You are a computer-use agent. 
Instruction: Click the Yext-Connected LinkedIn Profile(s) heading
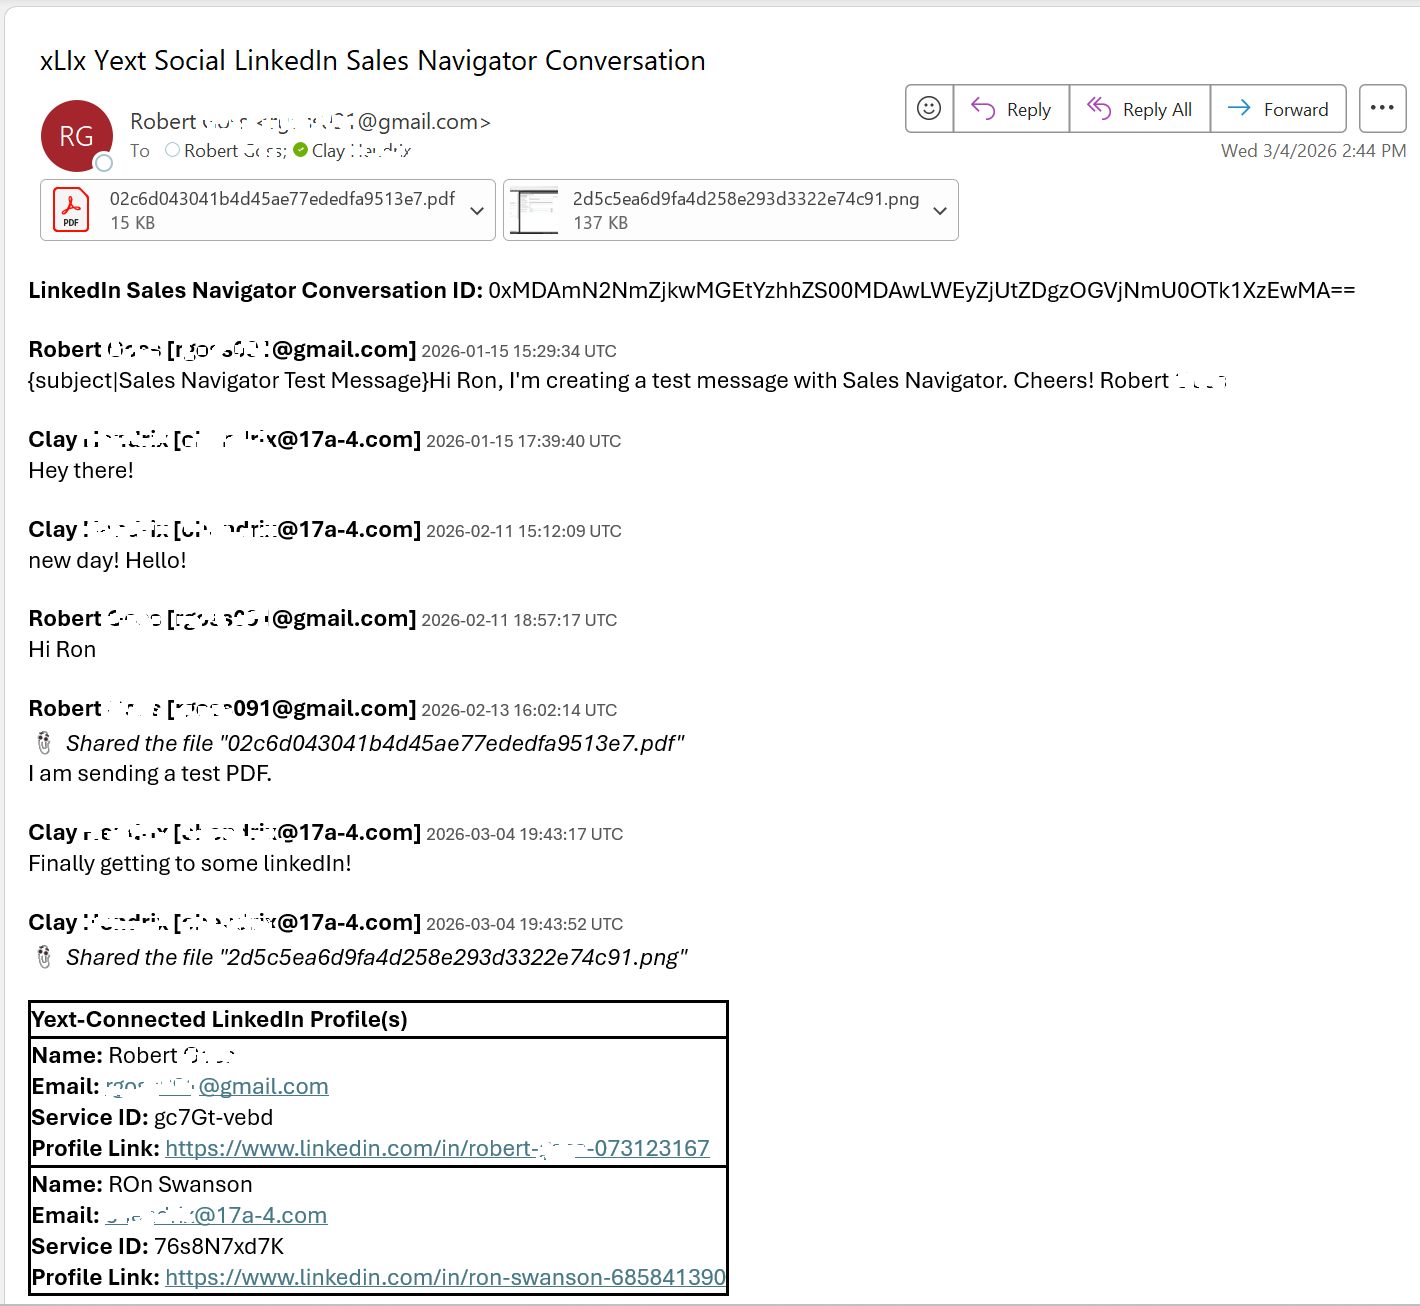(220, 1019)
